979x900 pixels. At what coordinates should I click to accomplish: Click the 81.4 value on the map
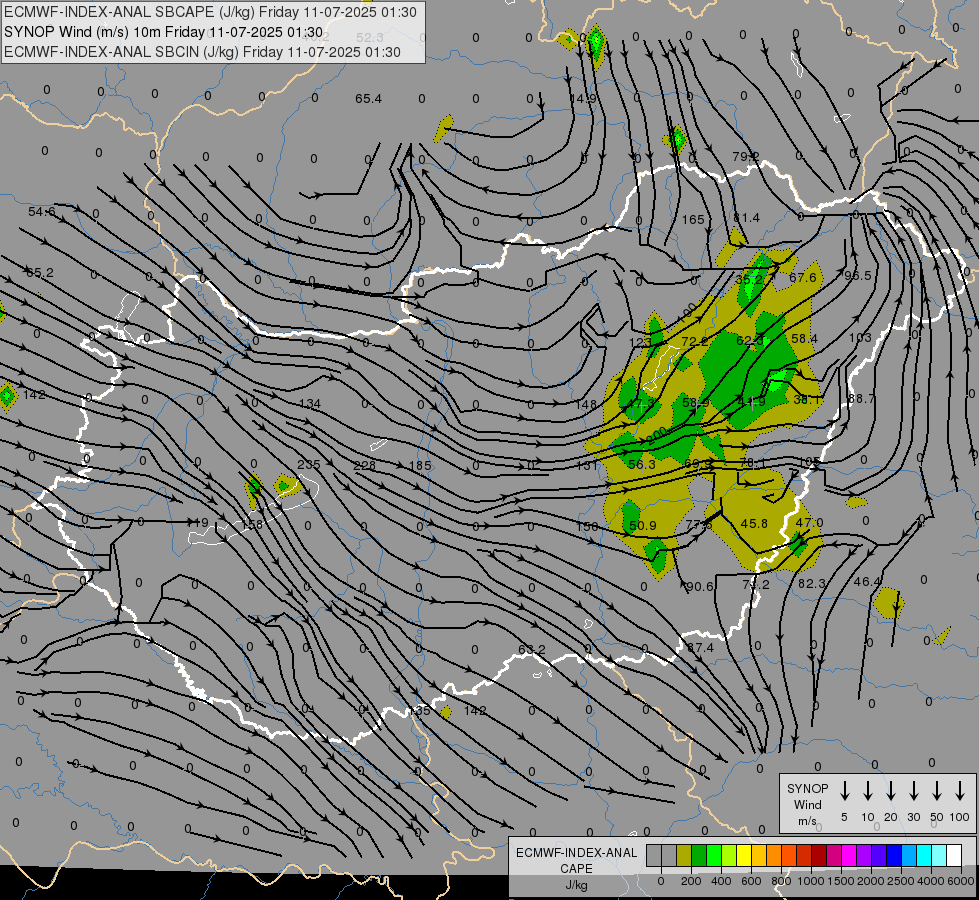click(x=747, y=218)
